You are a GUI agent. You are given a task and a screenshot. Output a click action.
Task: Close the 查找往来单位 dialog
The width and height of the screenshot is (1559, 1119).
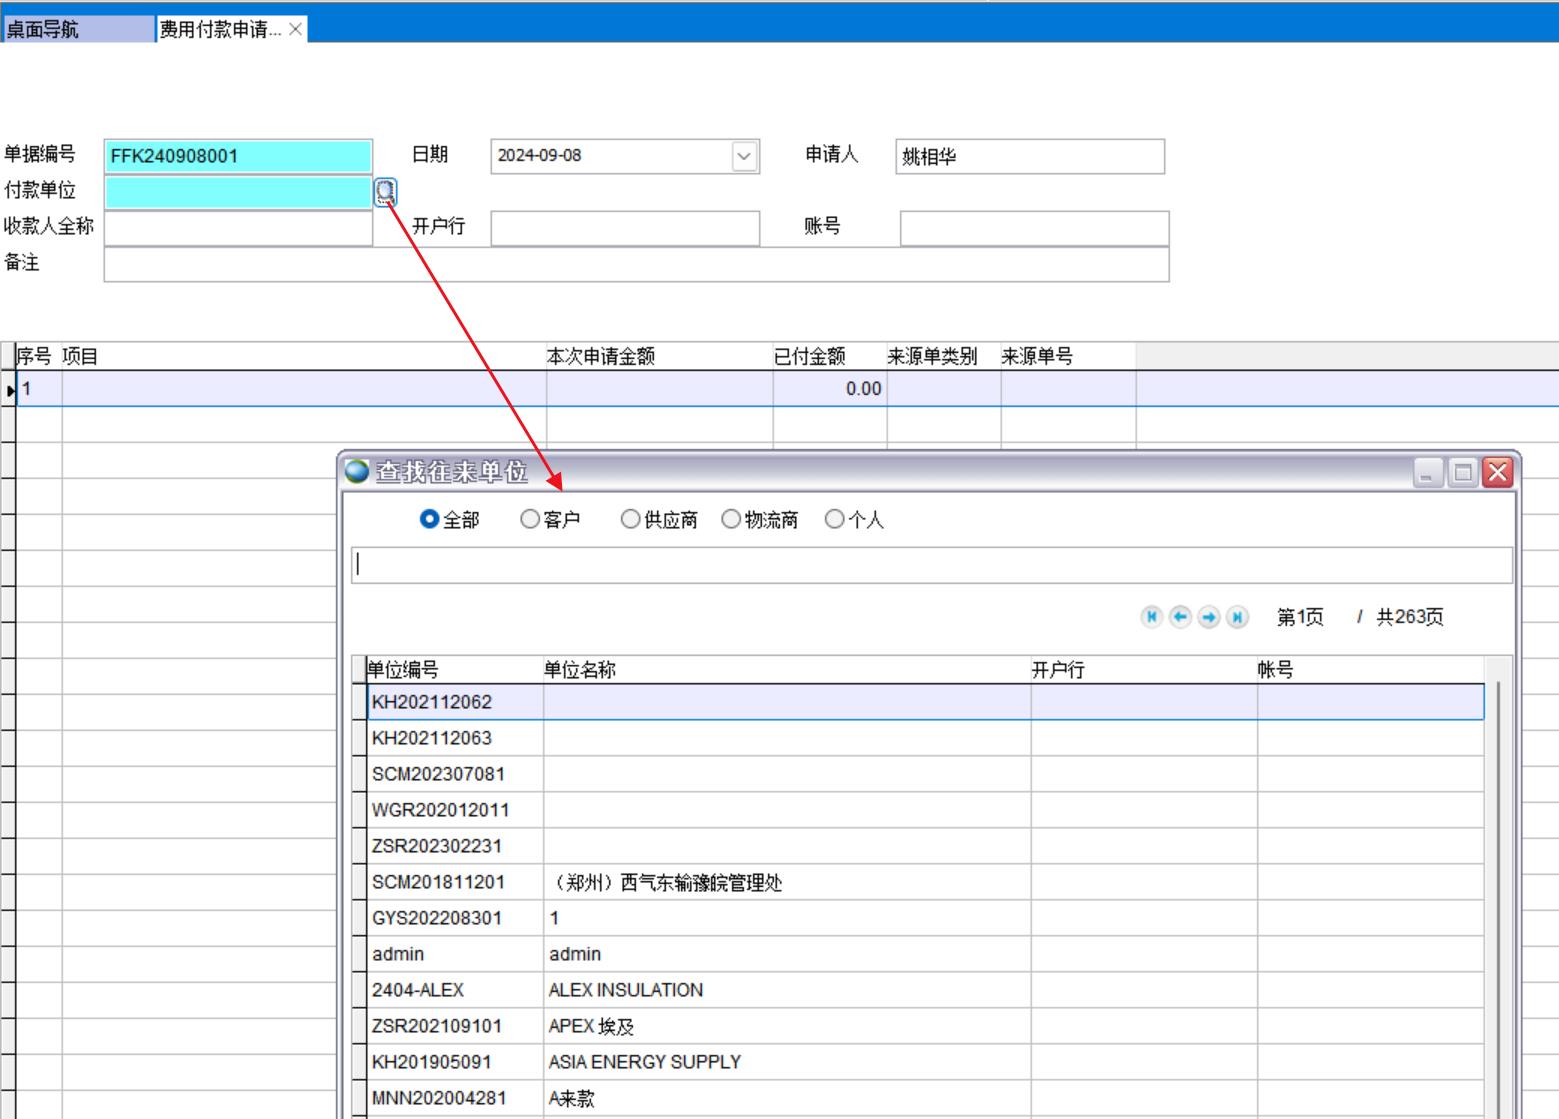(x=1497, y=472)
